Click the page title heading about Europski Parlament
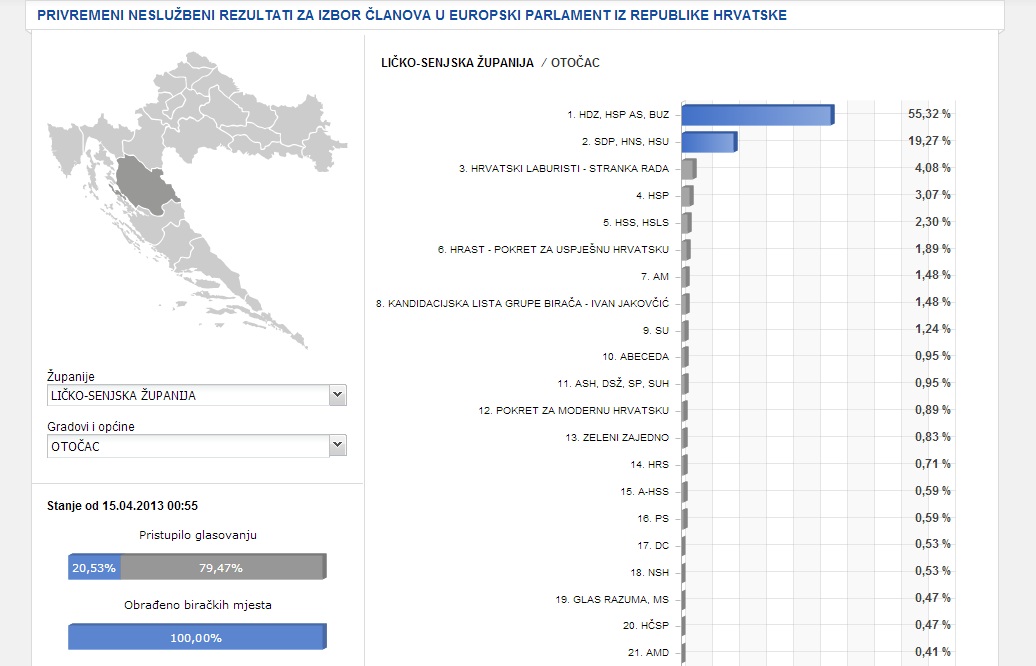Image resolution: width=1036 pixels, height=666 pixels. pos(412,15)
